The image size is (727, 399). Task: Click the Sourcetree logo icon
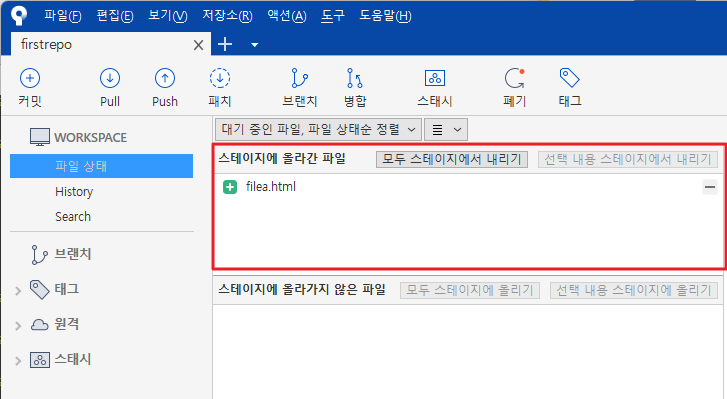pos(19,15)
